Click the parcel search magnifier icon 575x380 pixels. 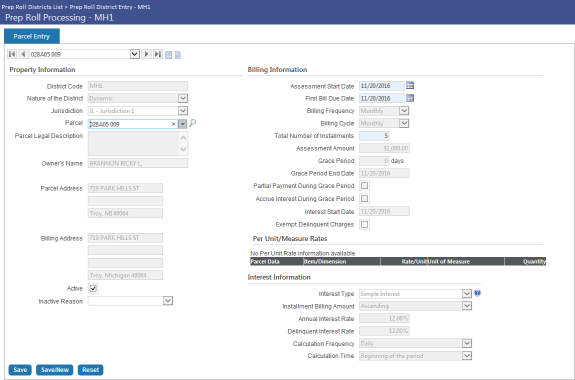pos(193,123)
